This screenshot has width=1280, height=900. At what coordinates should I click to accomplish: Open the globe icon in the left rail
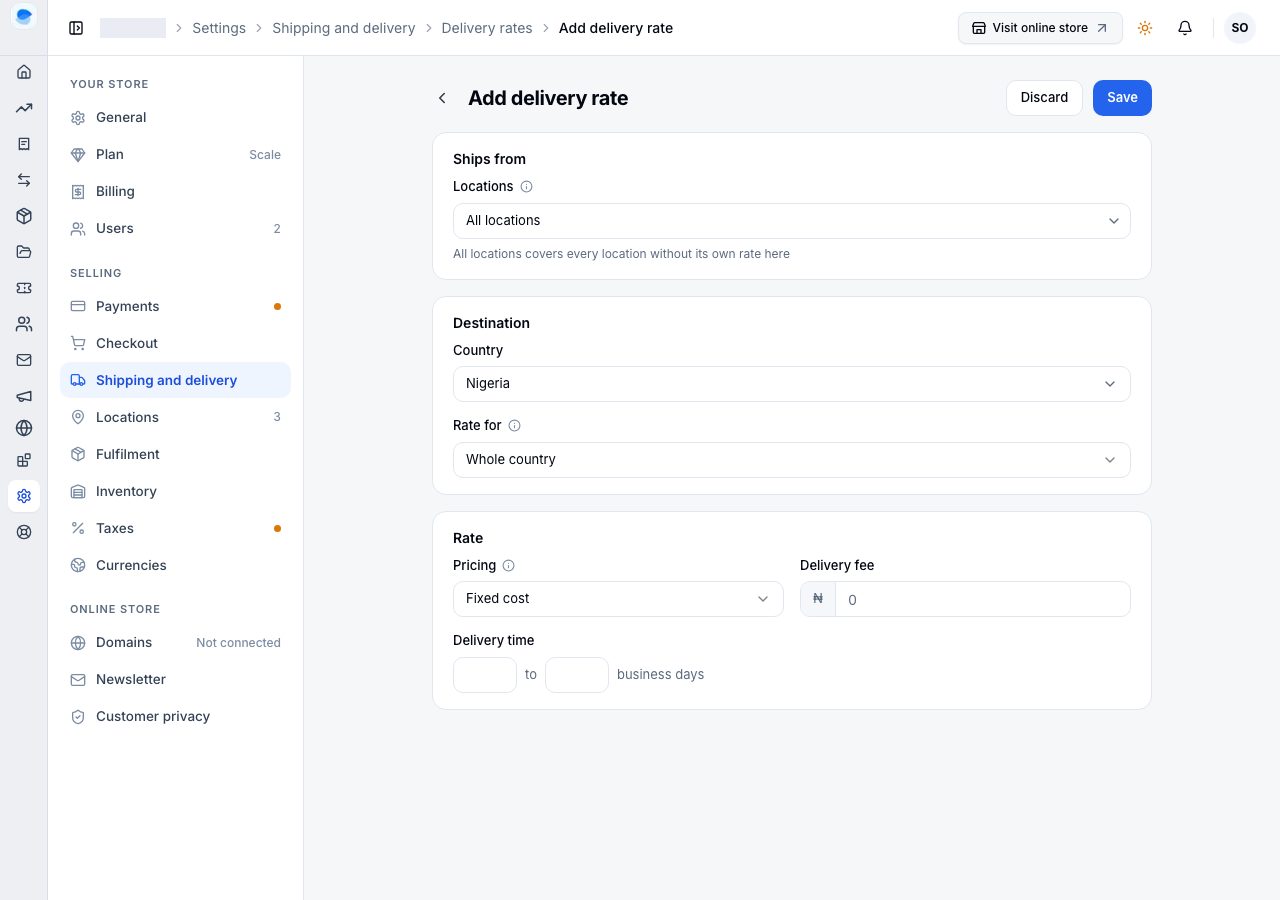coord(24,428)
